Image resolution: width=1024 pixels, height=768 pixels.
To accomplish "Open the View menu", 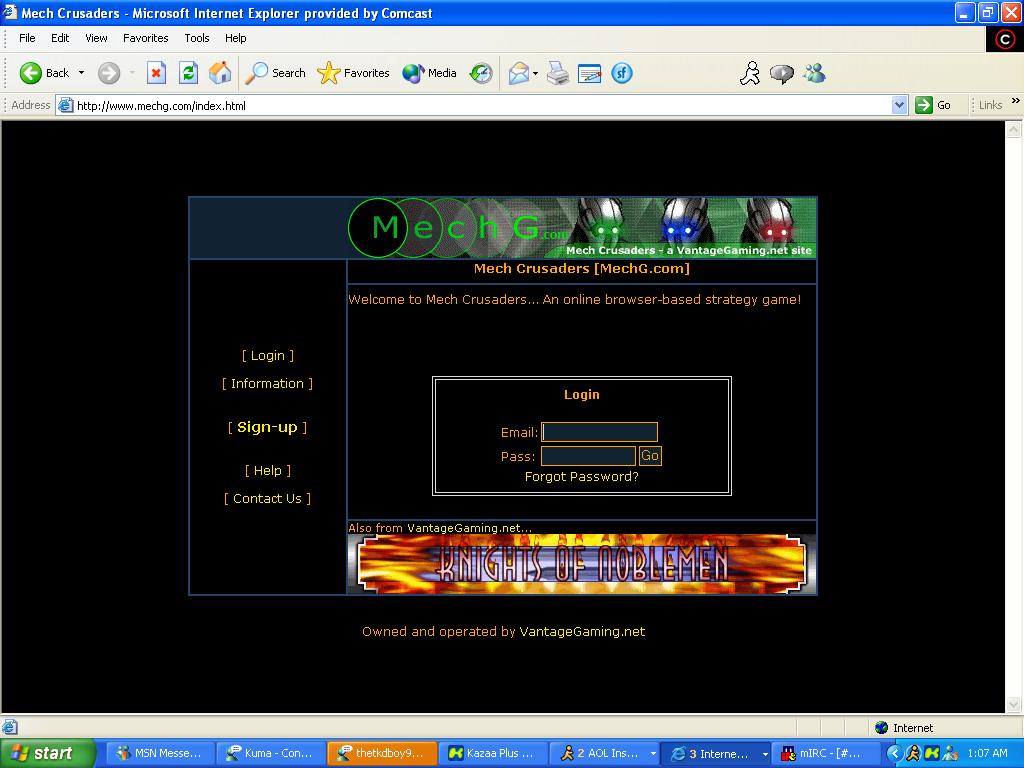I will coord(96,38).
